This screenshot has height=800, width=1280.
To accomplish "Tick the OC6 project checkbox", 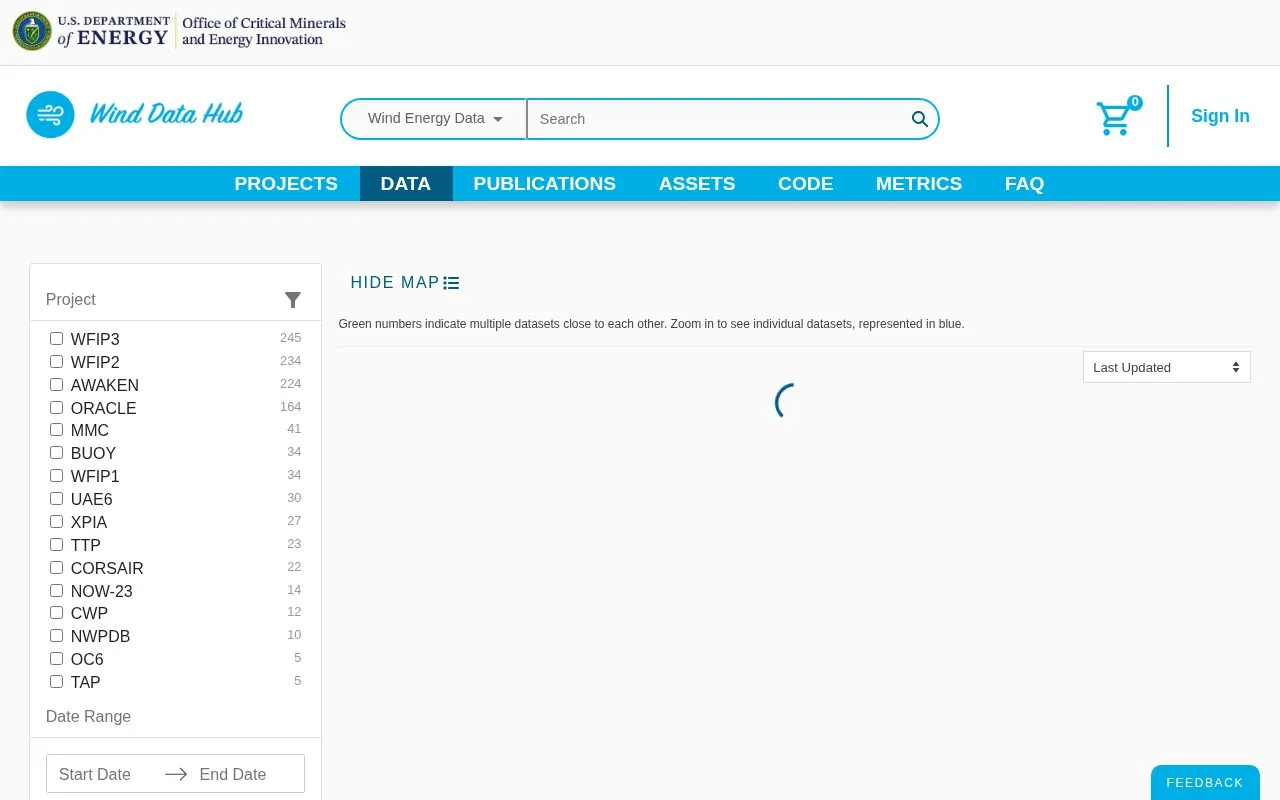I will 56,659.
